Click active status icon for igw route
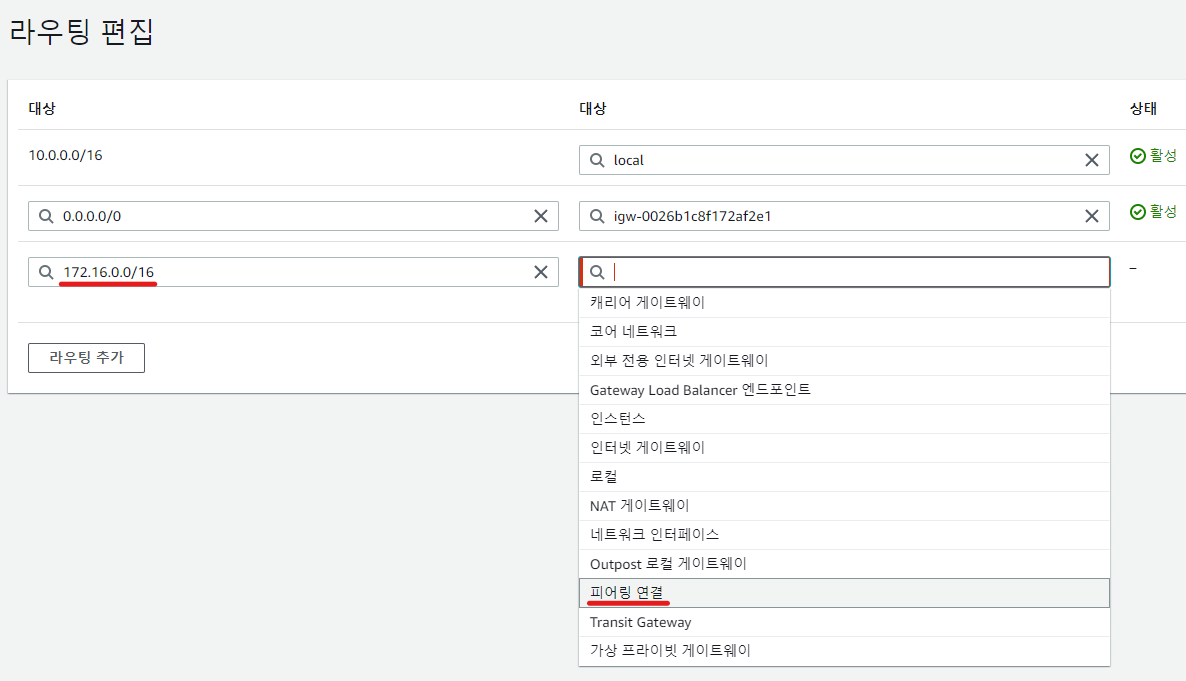 1137,212
